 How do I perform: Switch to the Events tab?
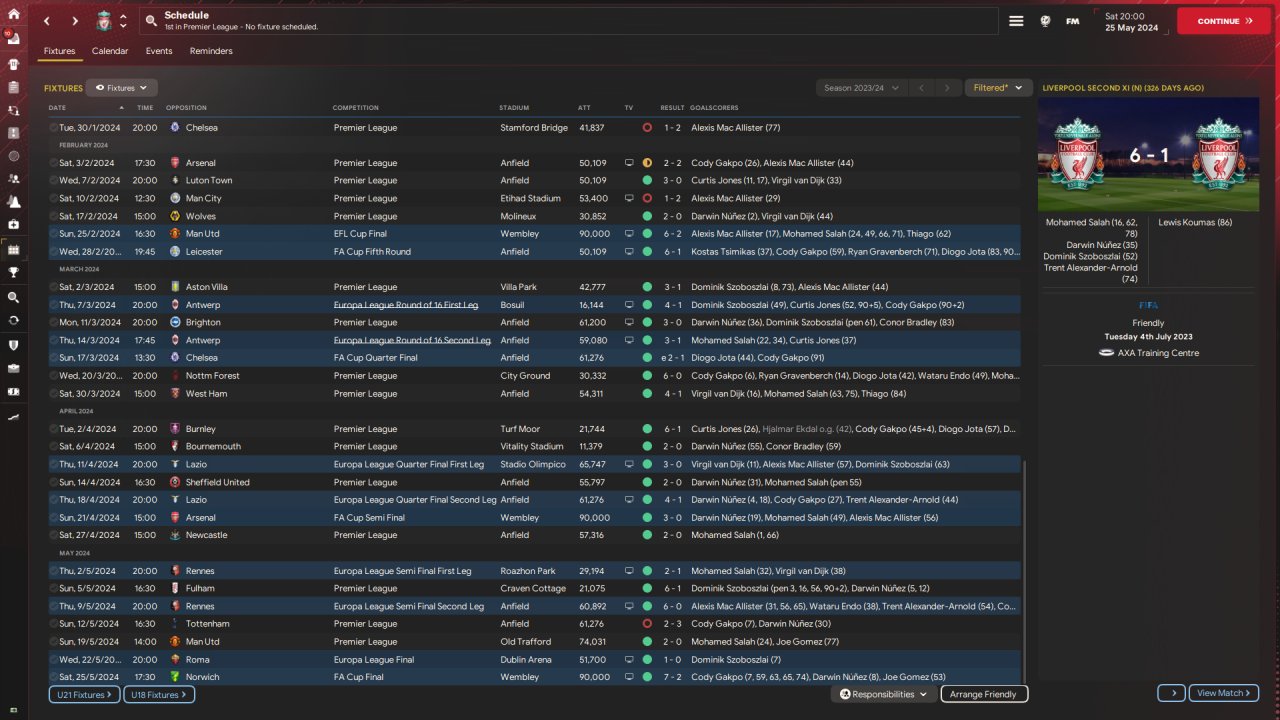pos(159,51)
